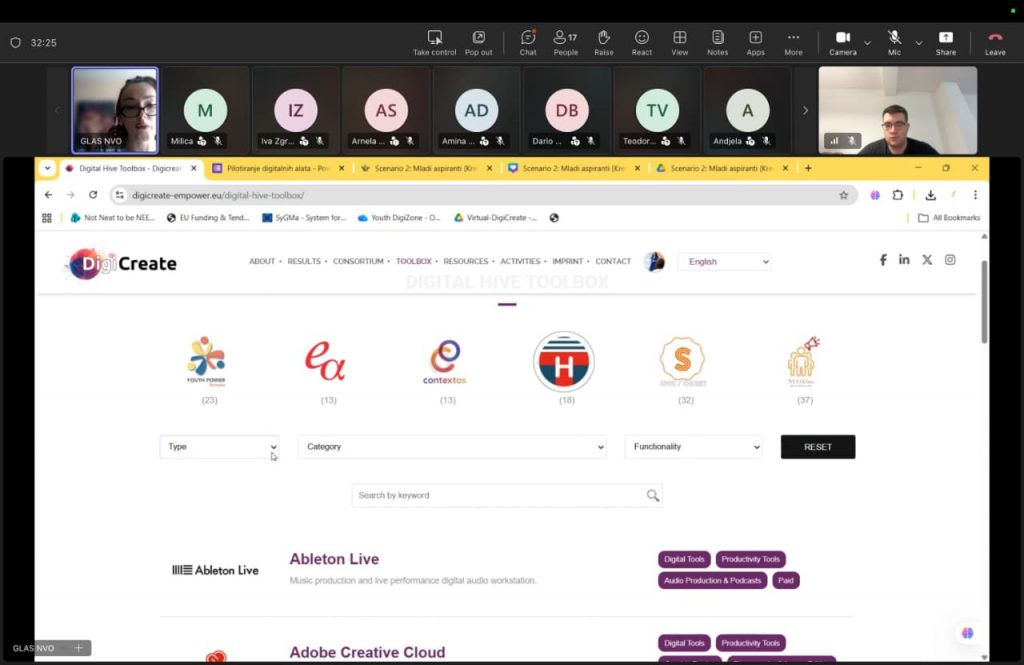This screenshot has width=1024, height=665.
Task: Open the People participants list
Action: click(565, 39)
